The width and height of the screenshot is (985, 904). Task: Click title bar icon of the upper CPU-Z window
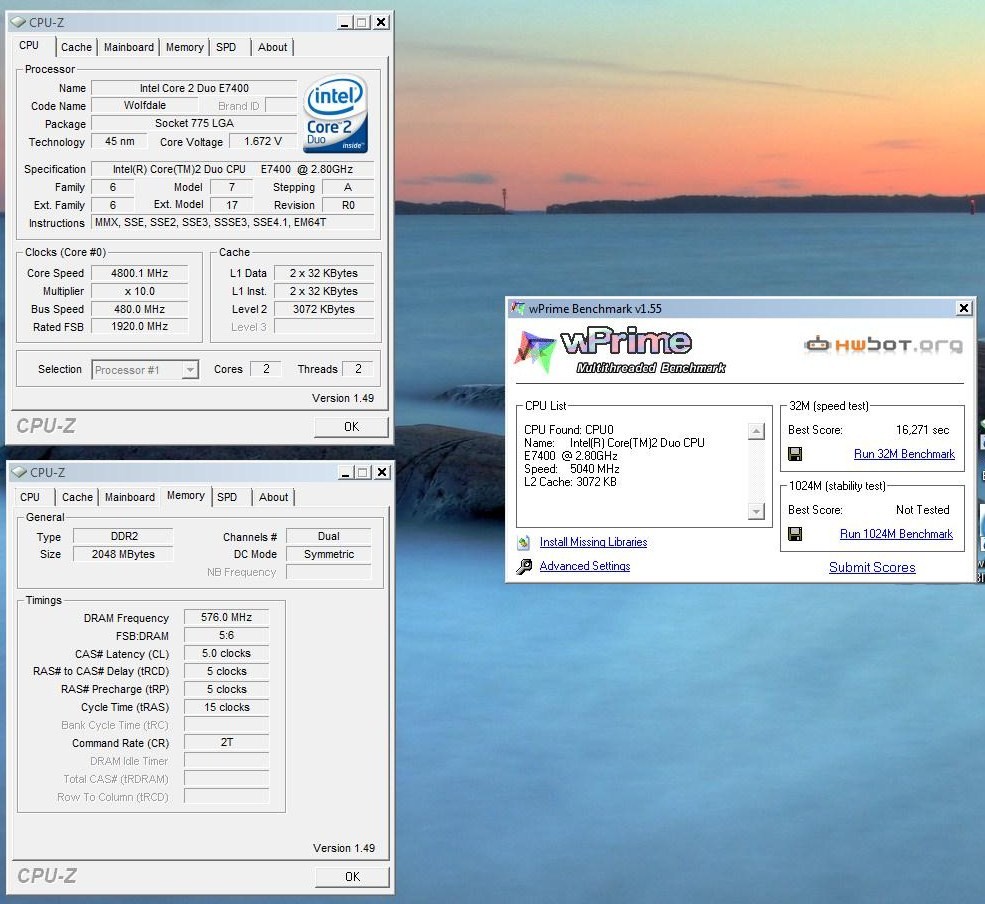point(18,22)
